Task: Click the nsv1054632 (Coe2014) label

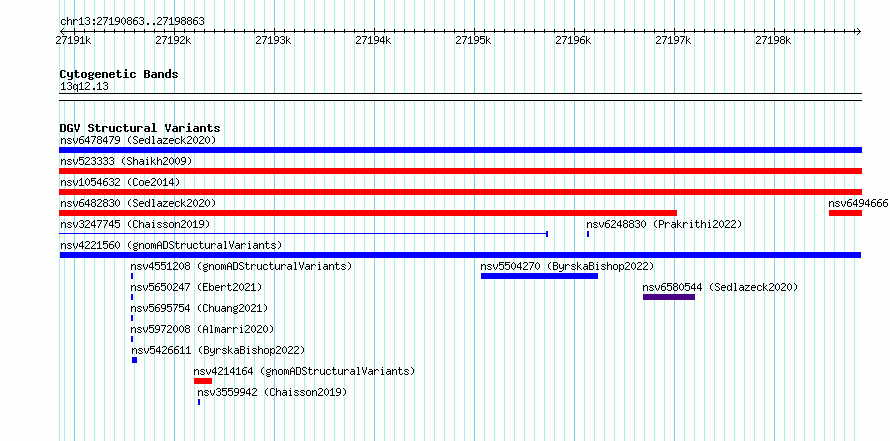Action: coord(120,182)
